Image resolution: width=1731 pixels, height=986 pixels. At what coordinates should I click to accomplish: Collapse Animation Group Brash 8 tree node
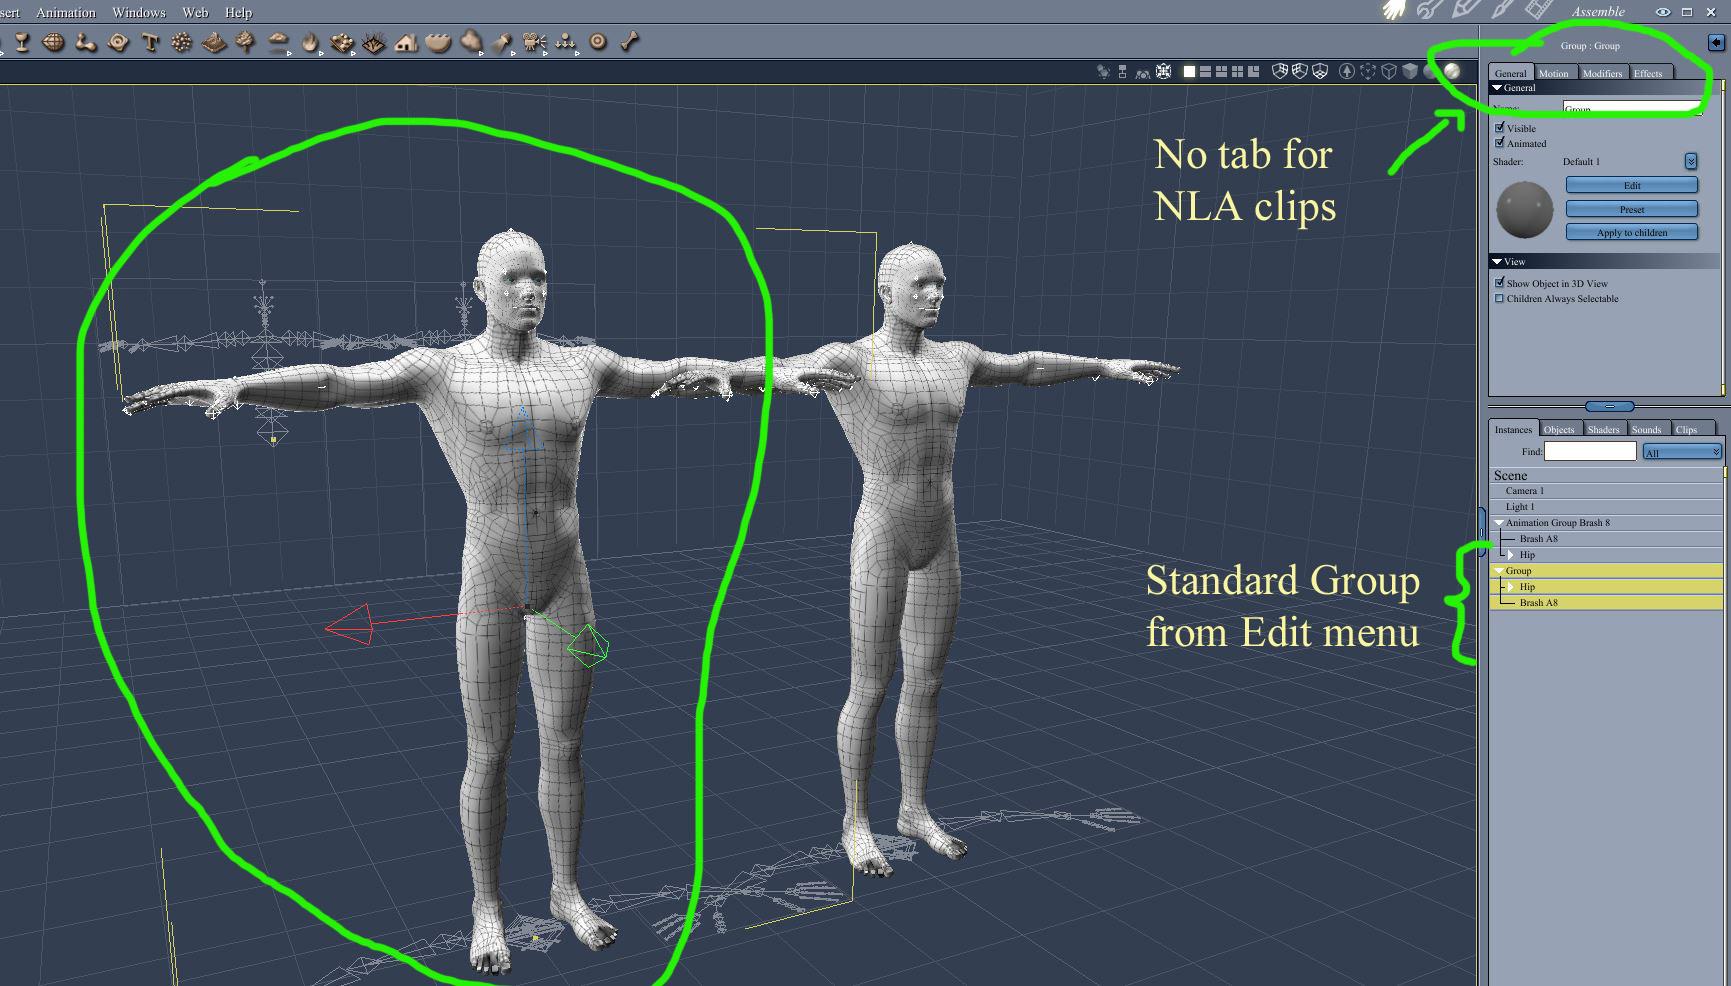coord(1499,523)
